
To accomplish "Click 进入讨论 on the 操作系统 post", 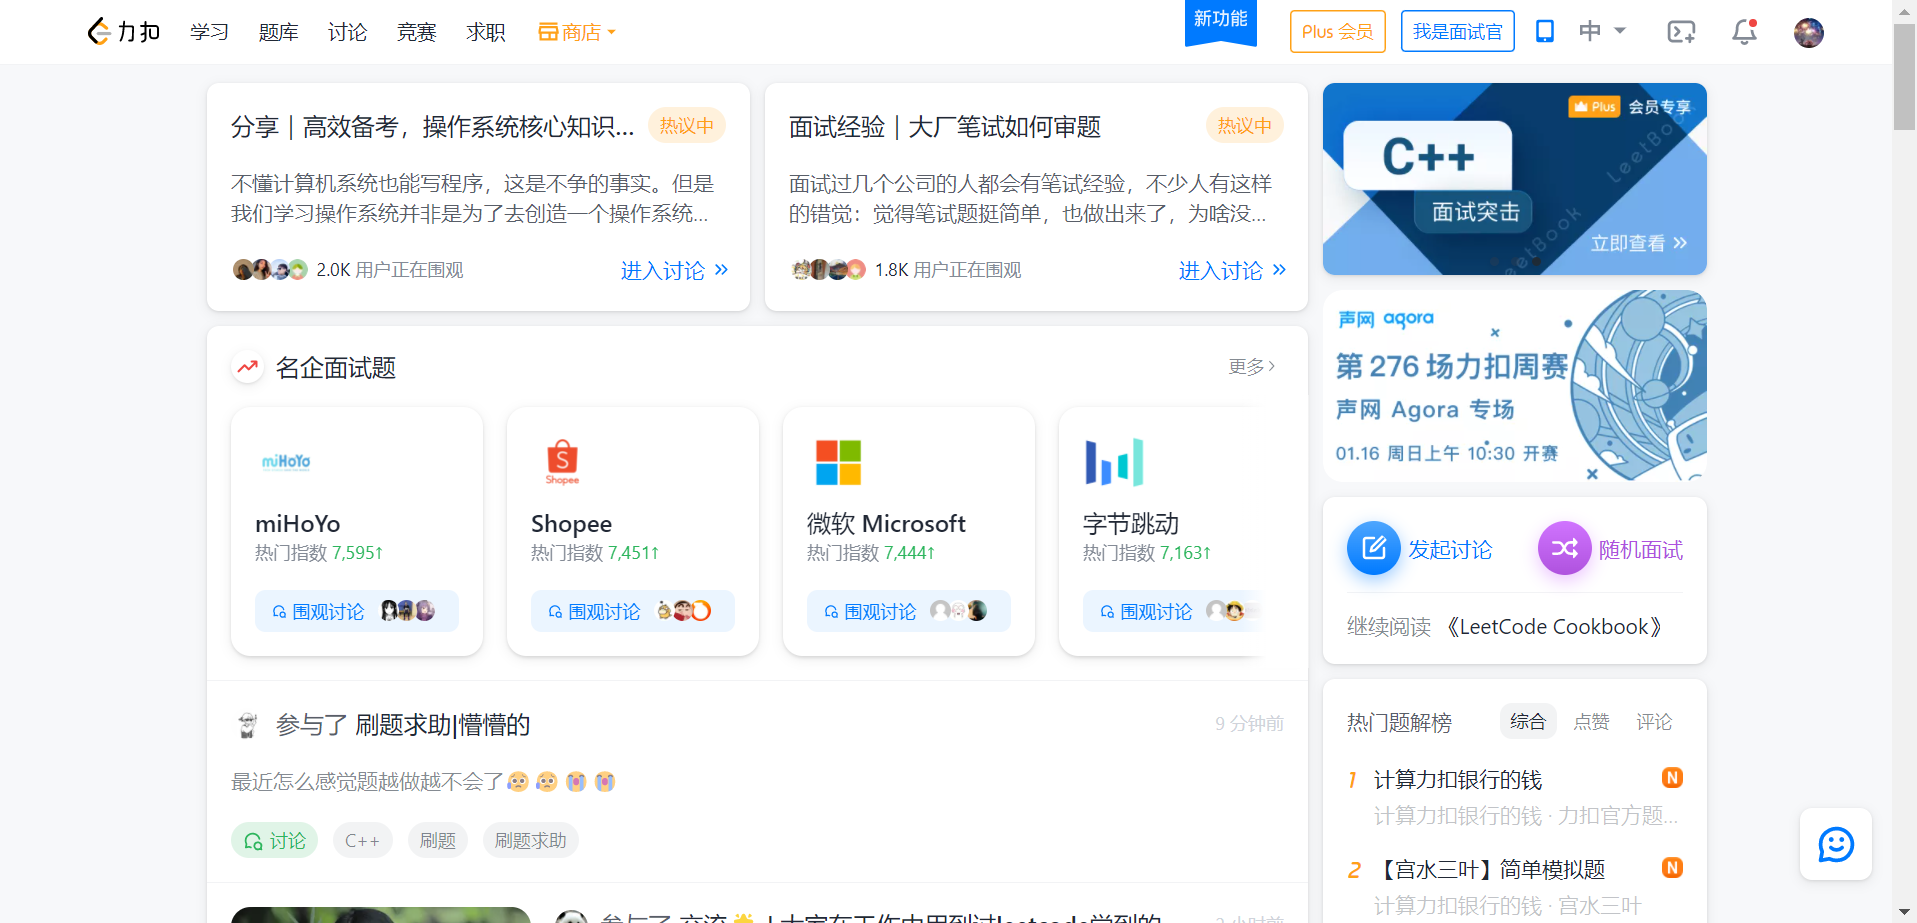I will click(674, 270).
